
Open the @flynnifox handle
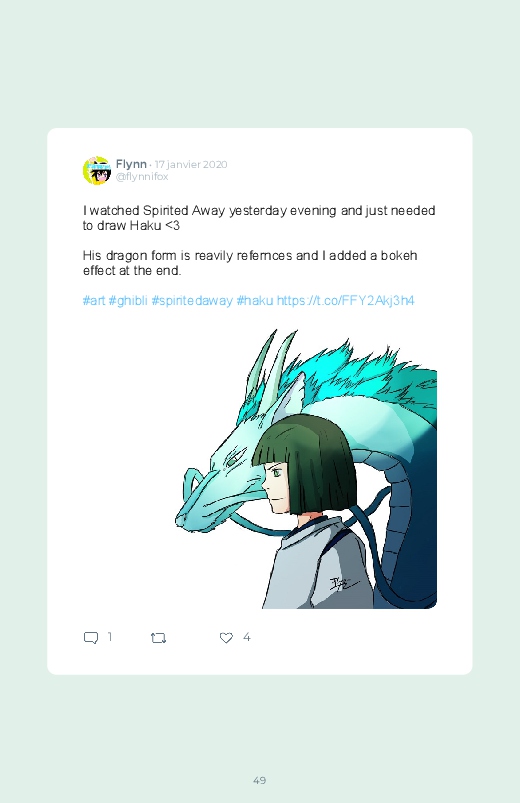pyautogui.click(x=142, y=176)
